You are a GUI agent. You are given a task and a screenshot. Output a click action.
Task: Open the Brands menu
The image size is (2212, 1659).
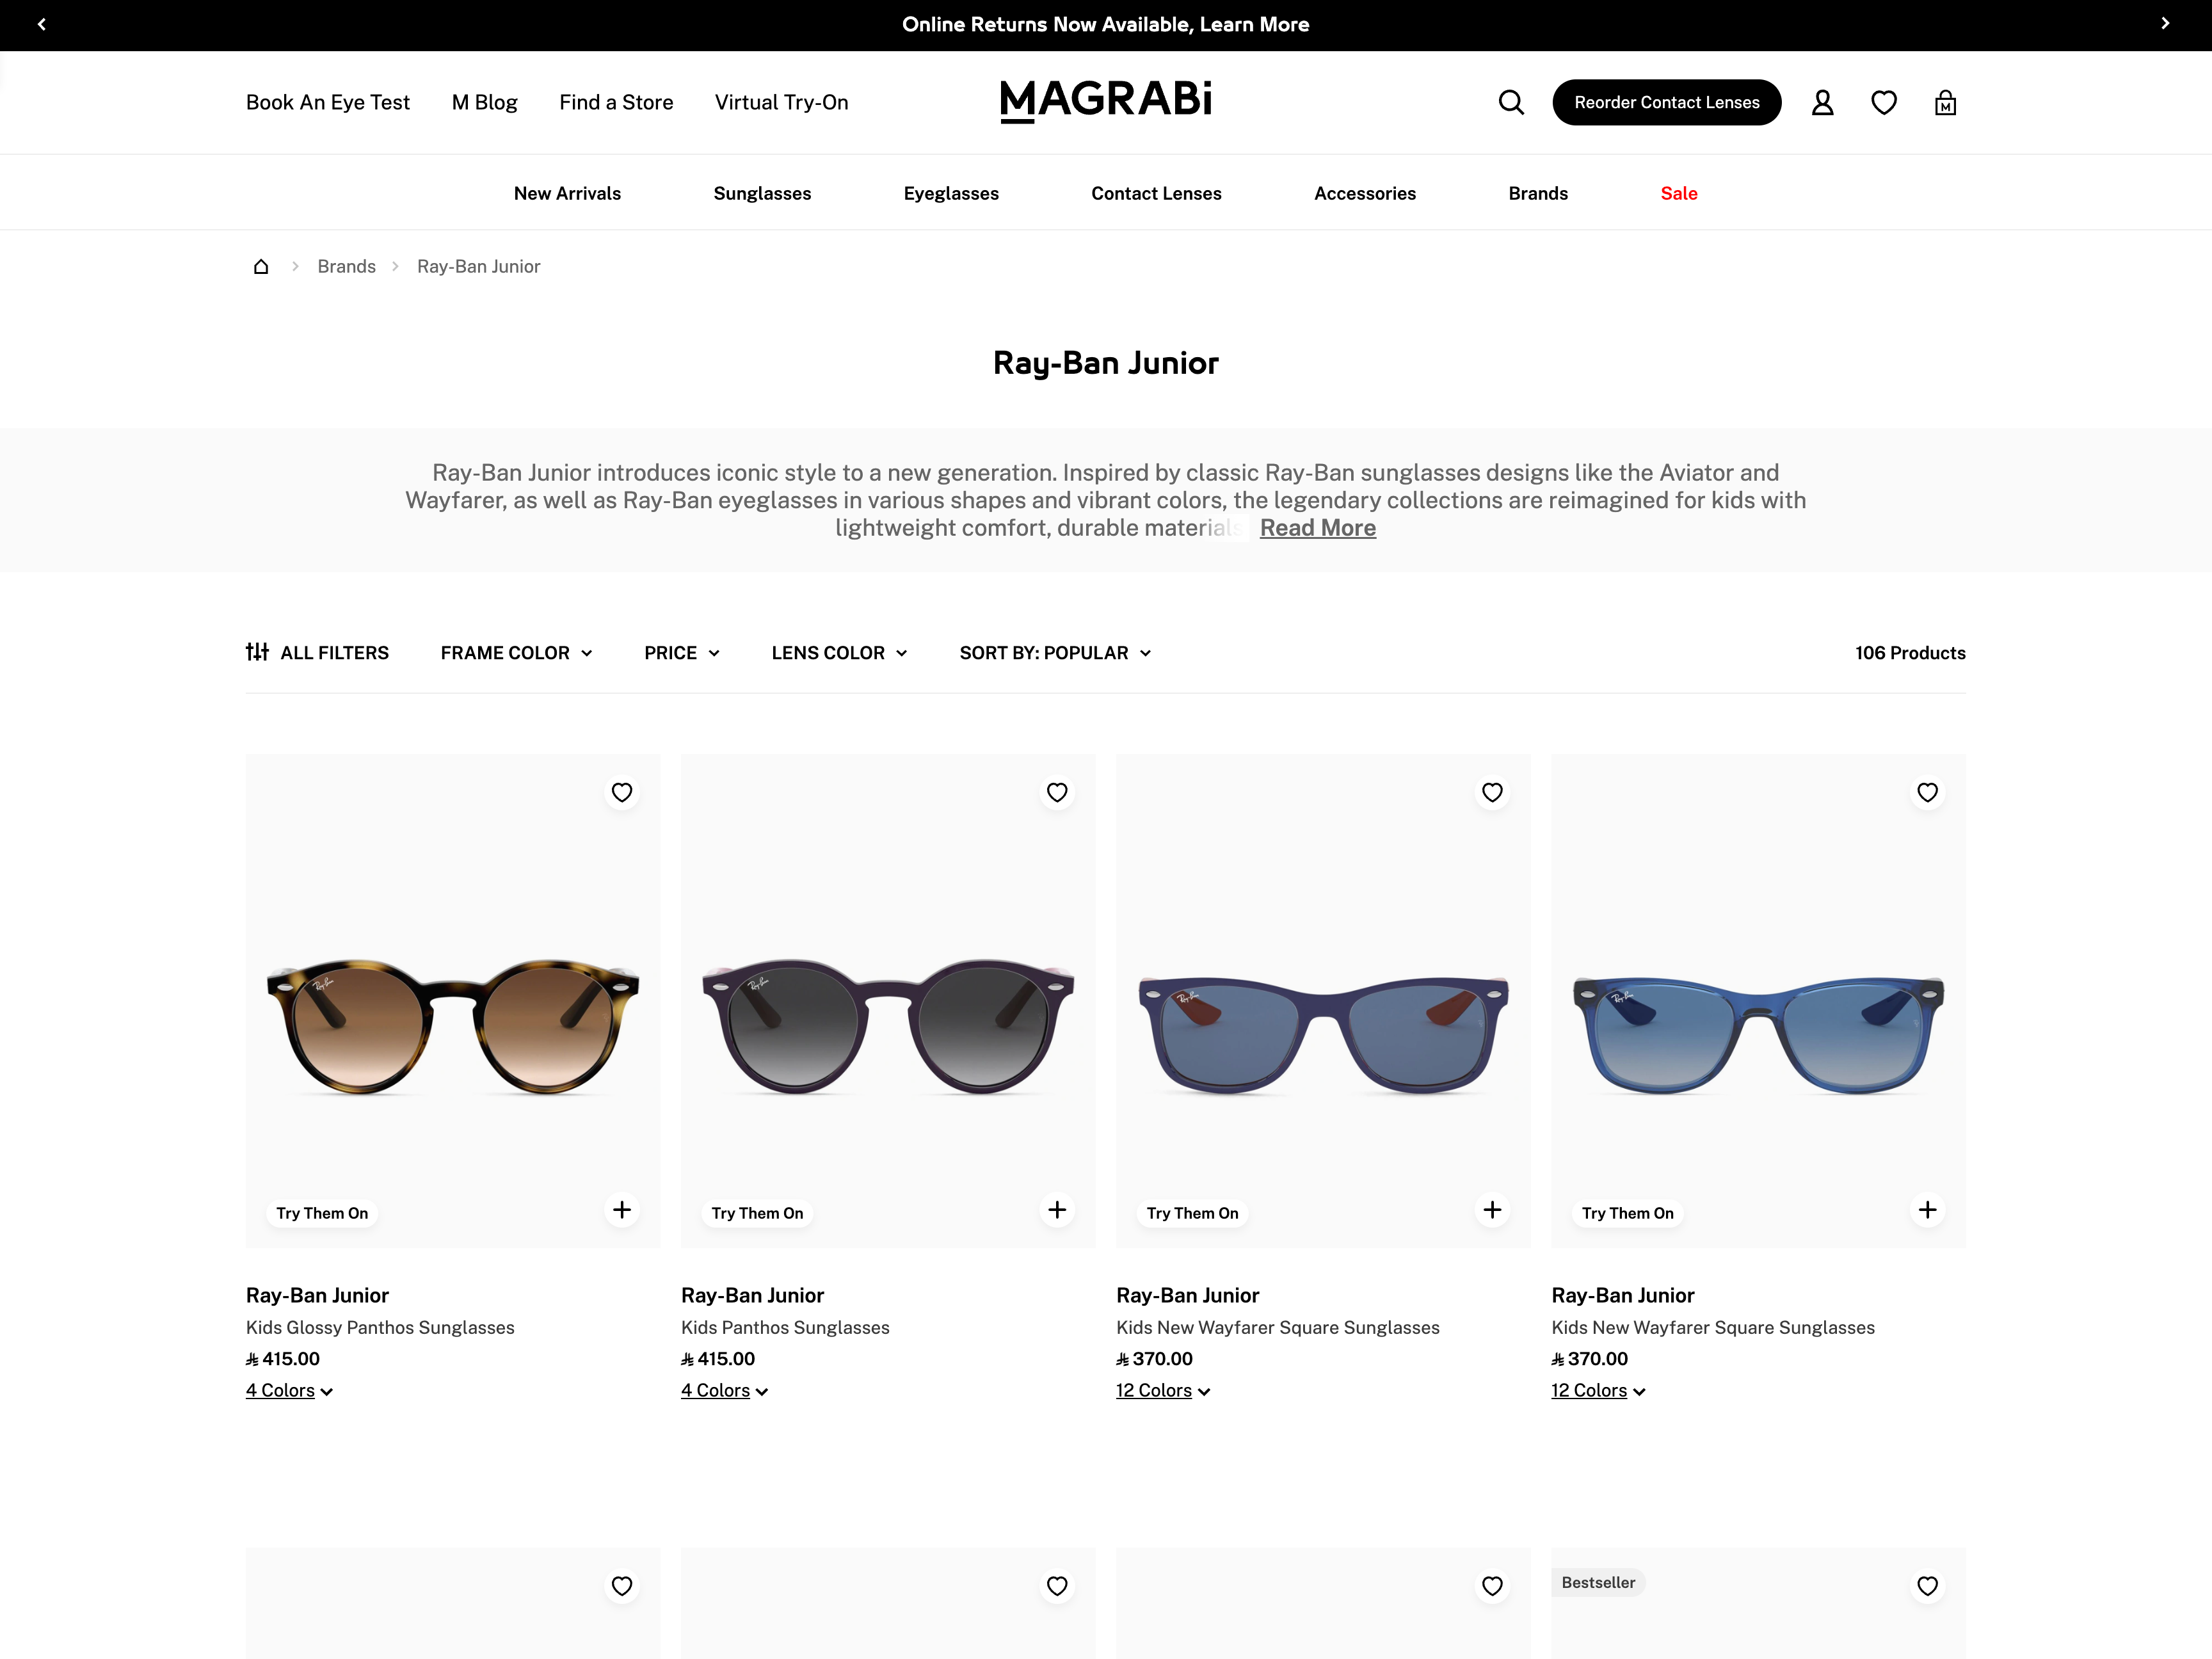1538,193
